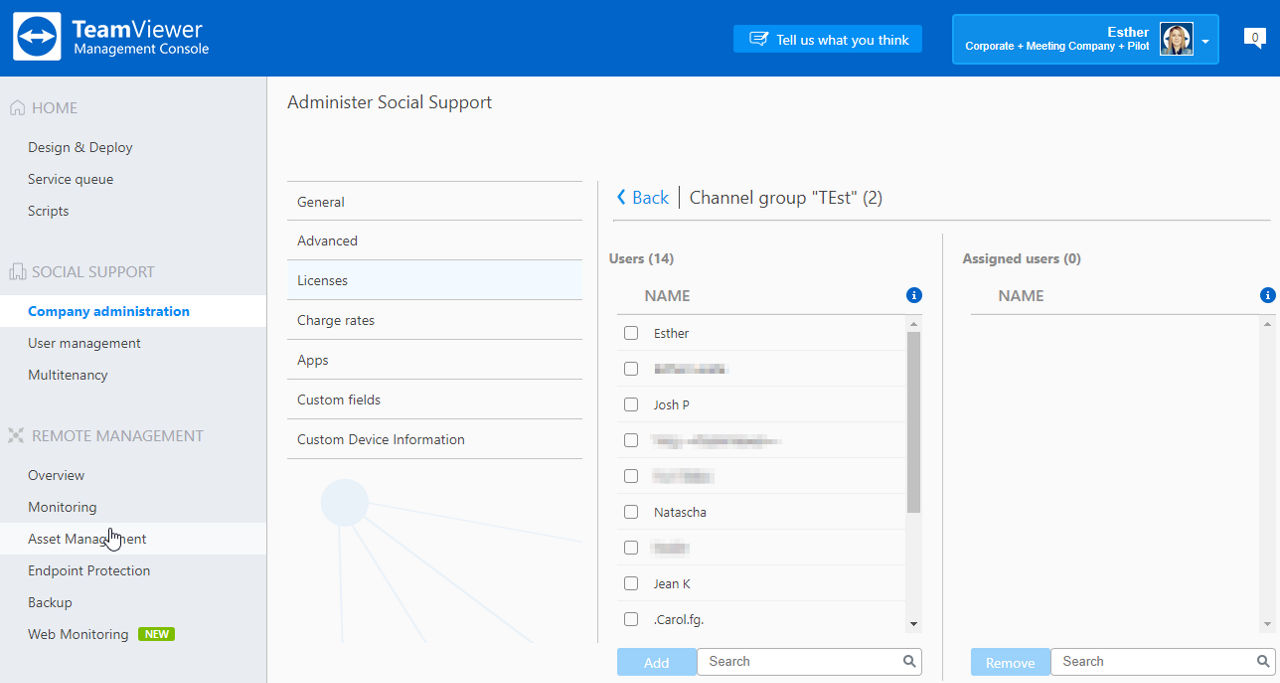Click the REMOTE MANAGEMENT section heading
This screenshot has width=1280, height=683.
118,436
